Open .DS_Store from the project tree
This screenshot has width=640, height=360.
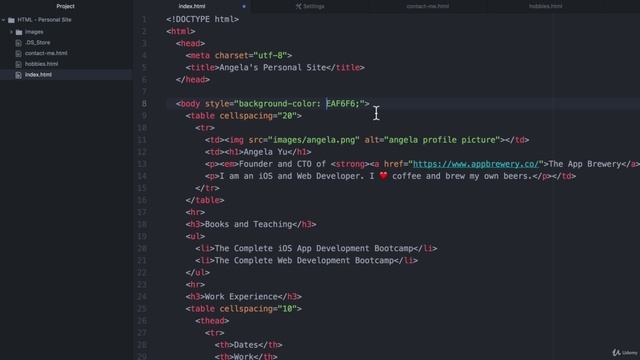click(38, 42)
